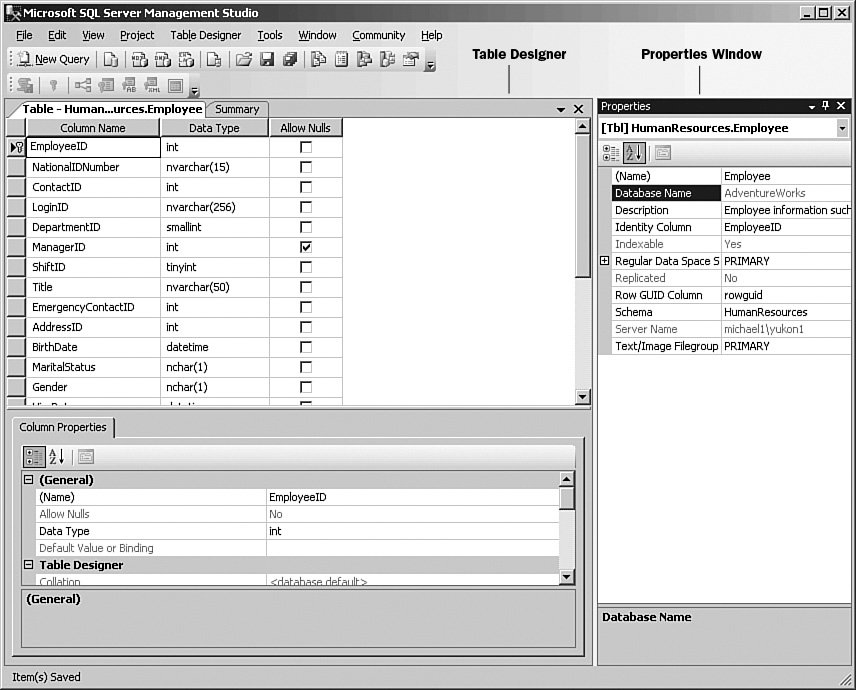Screen dimensions: 856x690
Task: Show Template Explorer from the toolbar
Action: (387, 59)
